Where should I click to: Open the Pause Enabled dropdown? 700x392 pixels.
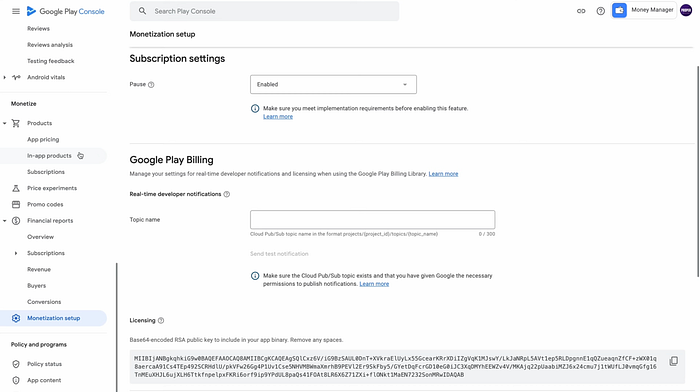[x=333, y=84]
